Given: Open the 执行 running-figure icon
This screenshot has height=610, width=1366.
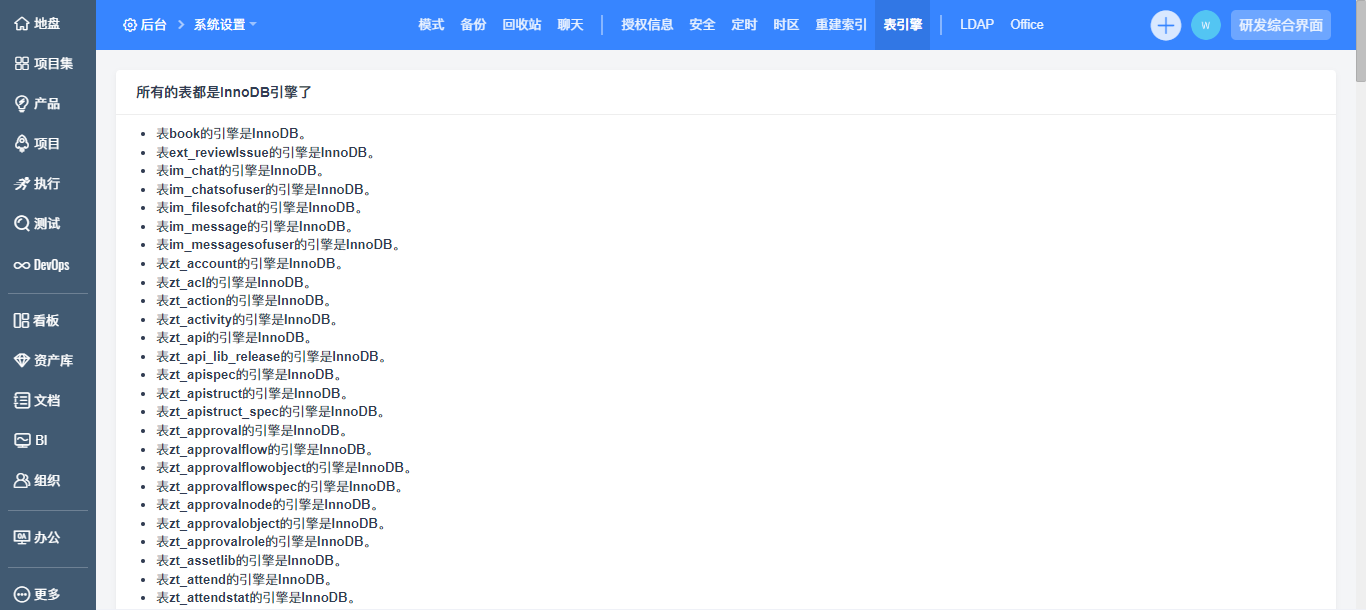Looking at the screenshot, I should point(21,184).
